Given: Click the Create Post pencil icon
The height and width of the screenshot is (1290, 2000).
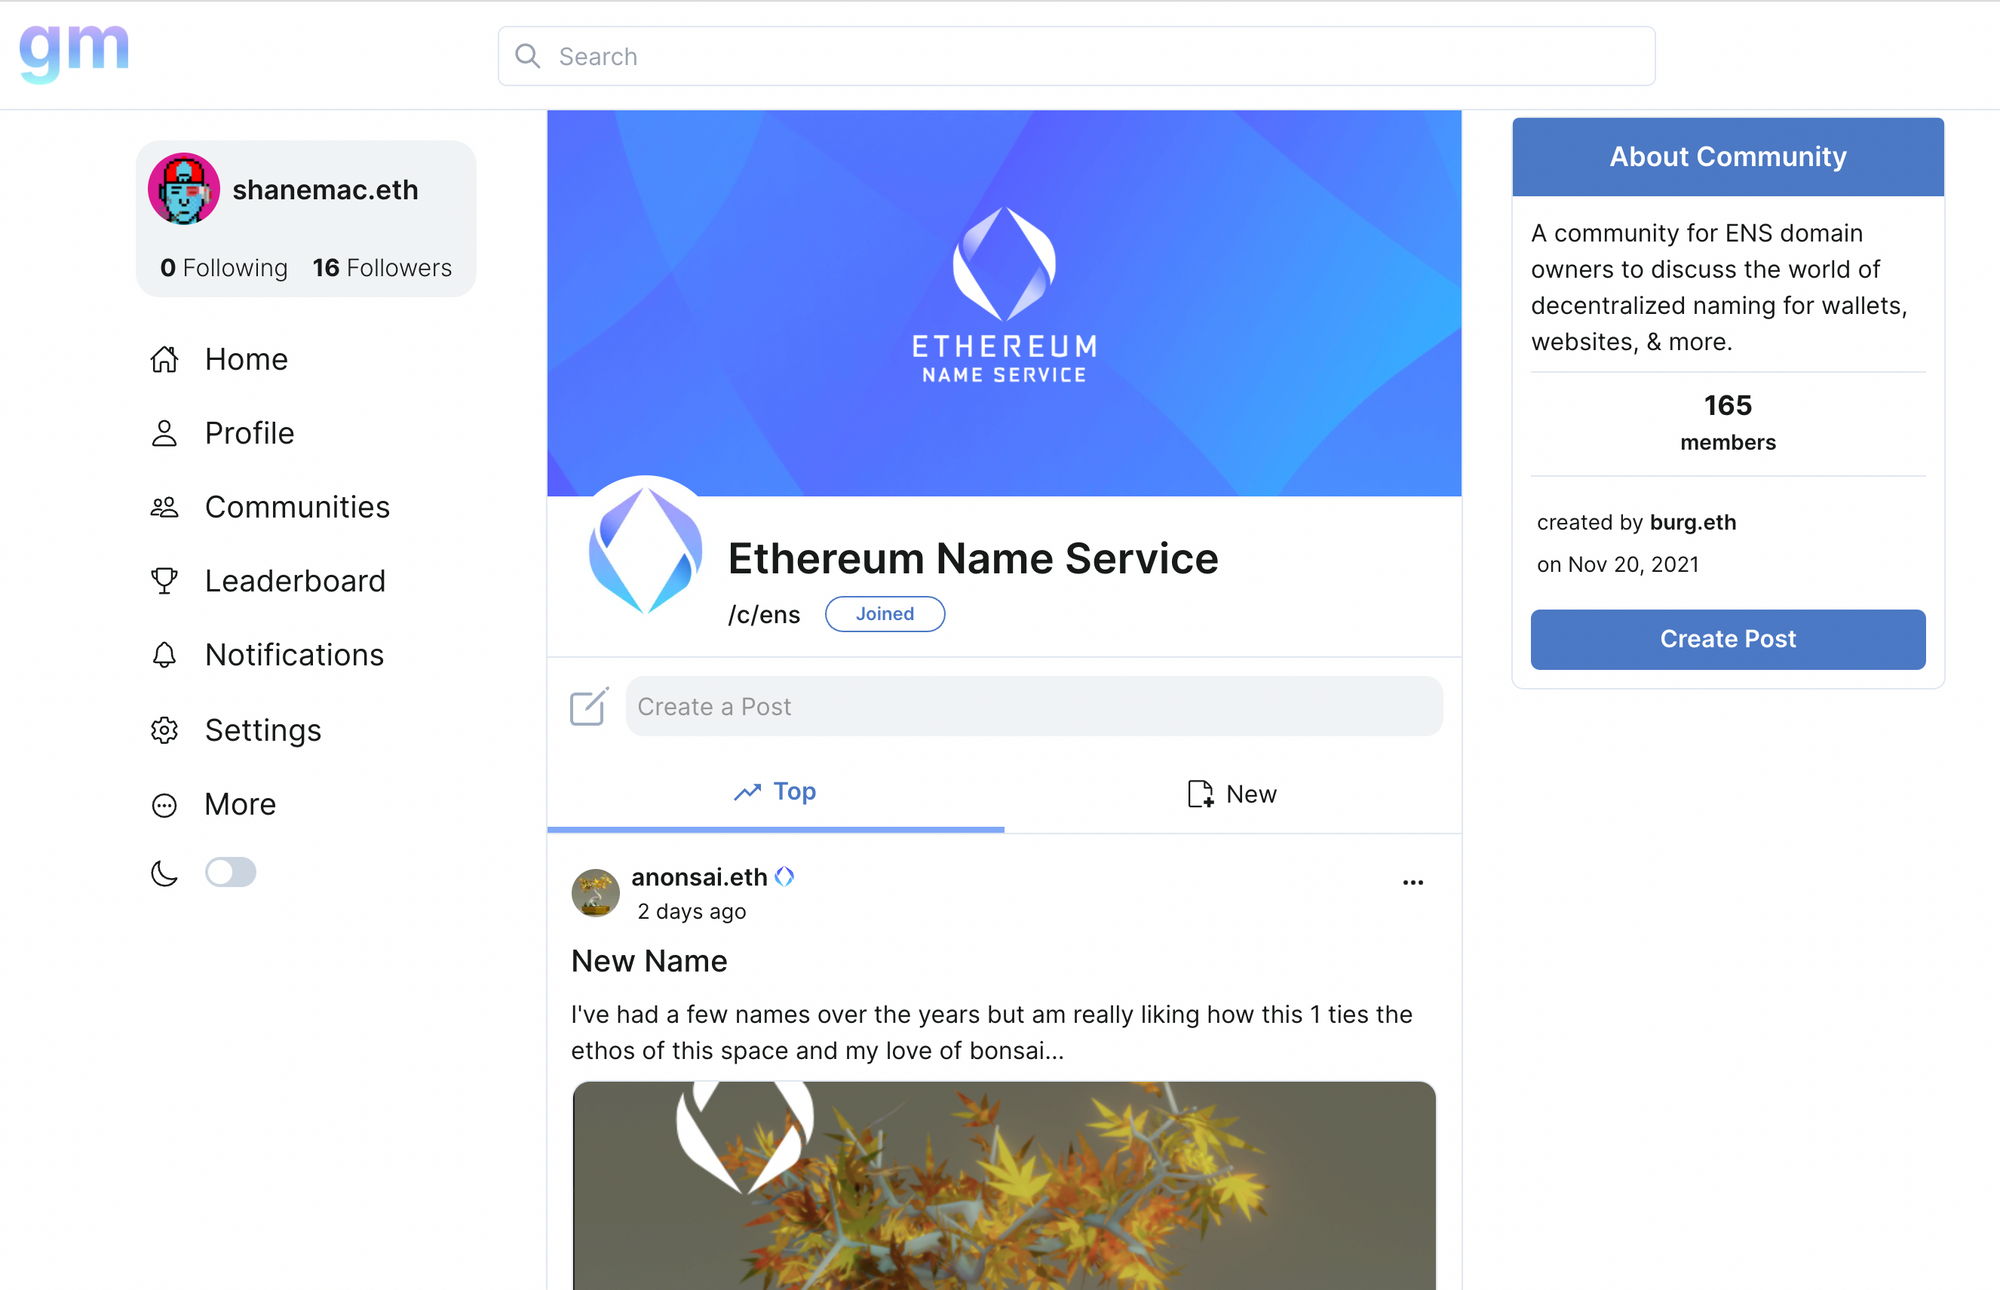Looking at the screenshot, I should coord(587,705).
